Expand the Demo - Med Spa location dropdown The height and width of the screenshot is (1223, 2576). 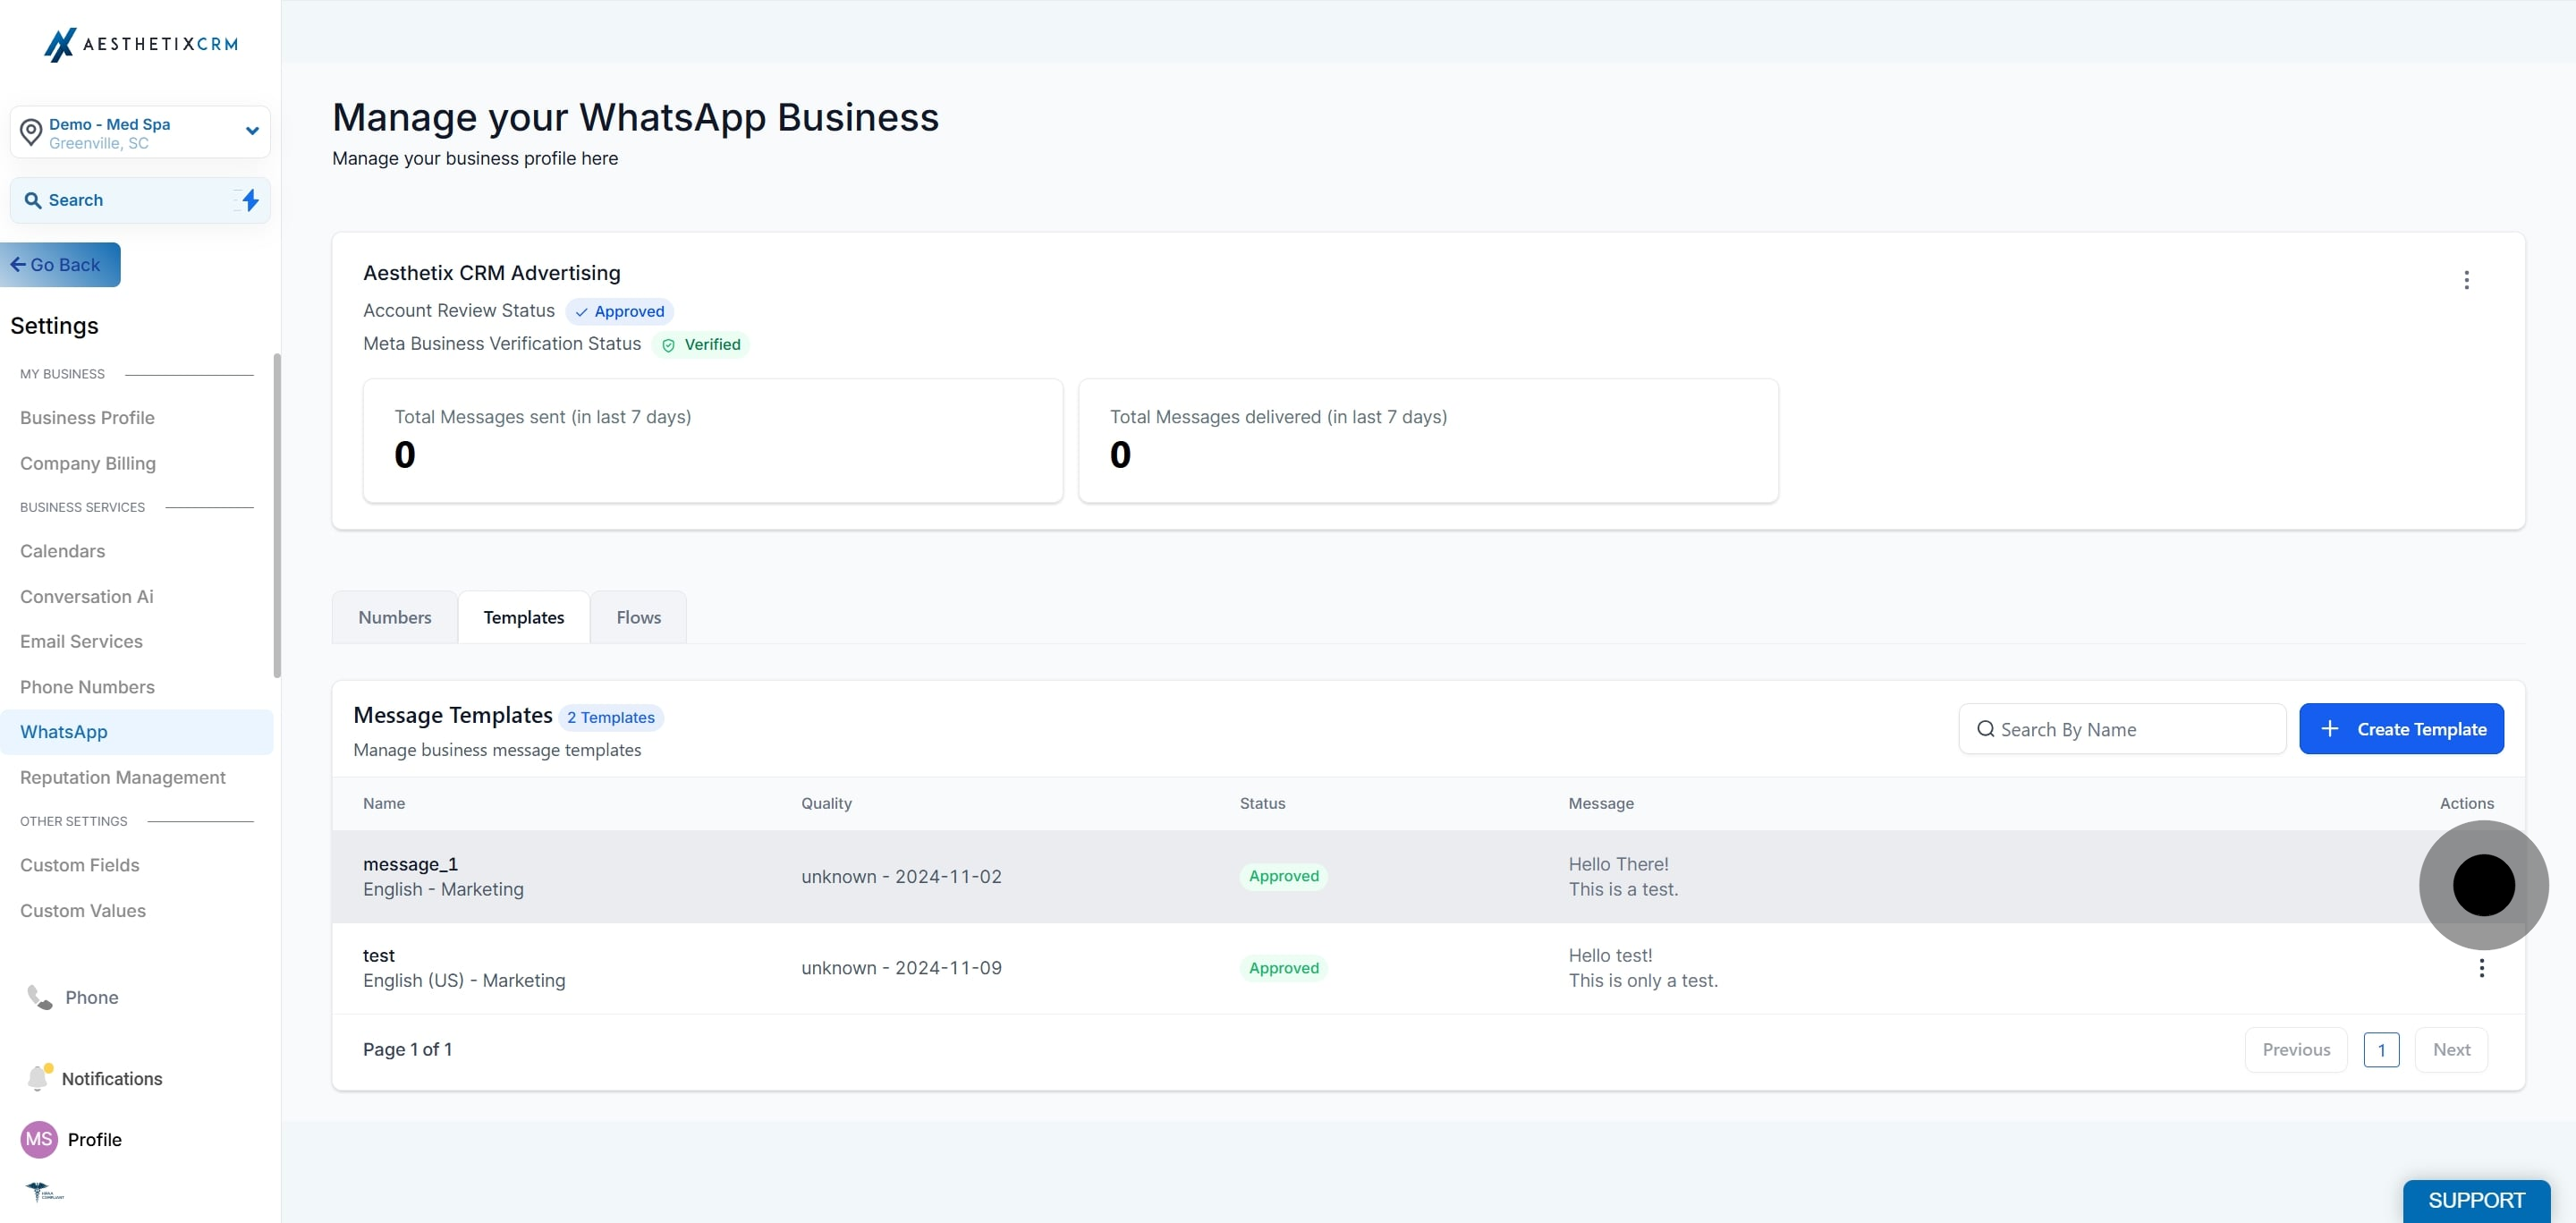click(x=252, y=131)
